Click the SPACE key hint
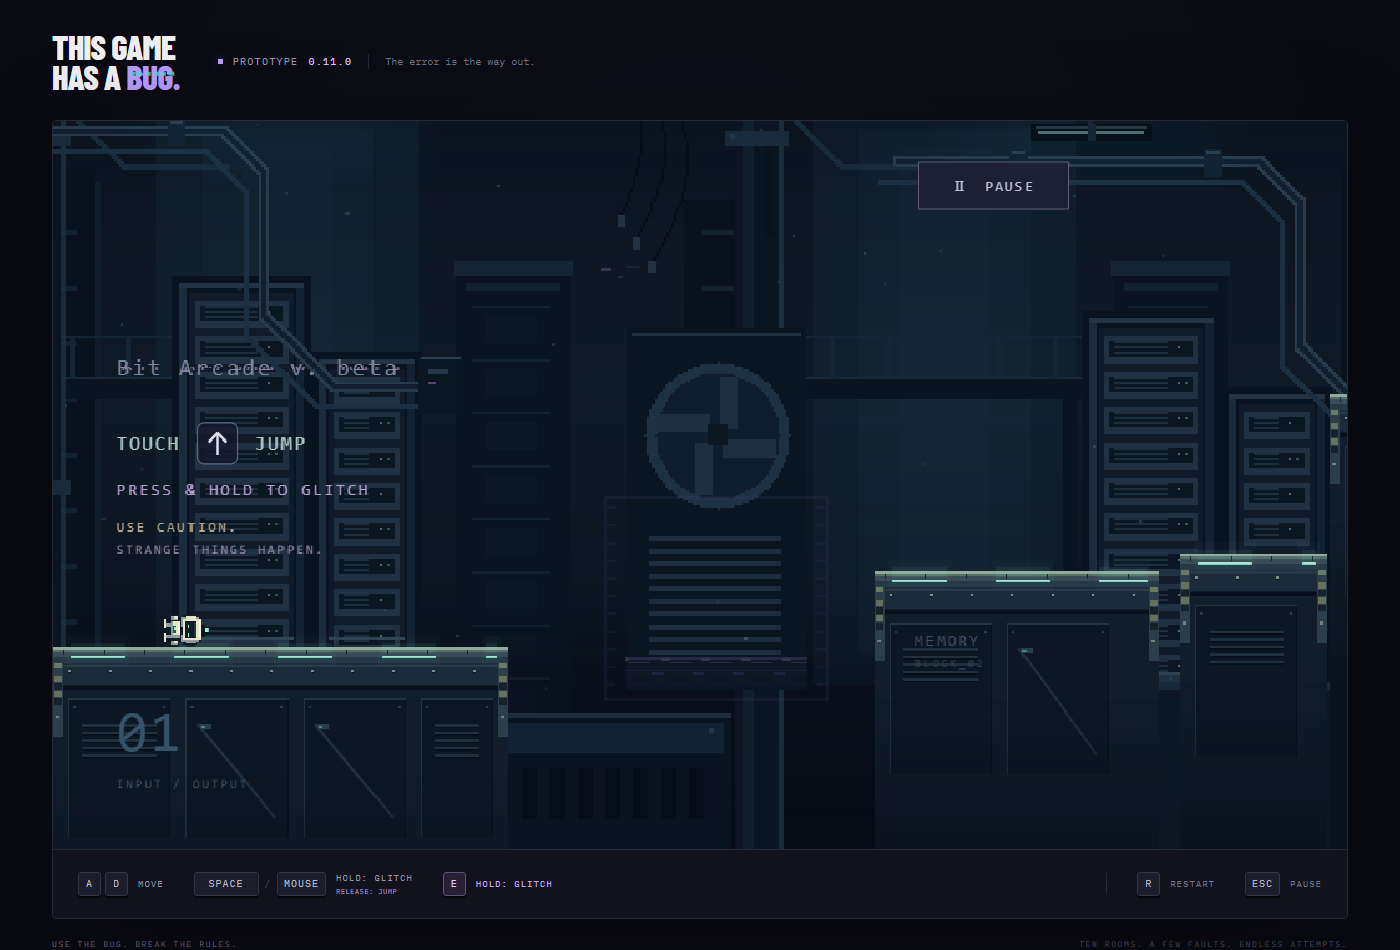The height and width of the screenshot is (950, 1400). coord(226,884)
